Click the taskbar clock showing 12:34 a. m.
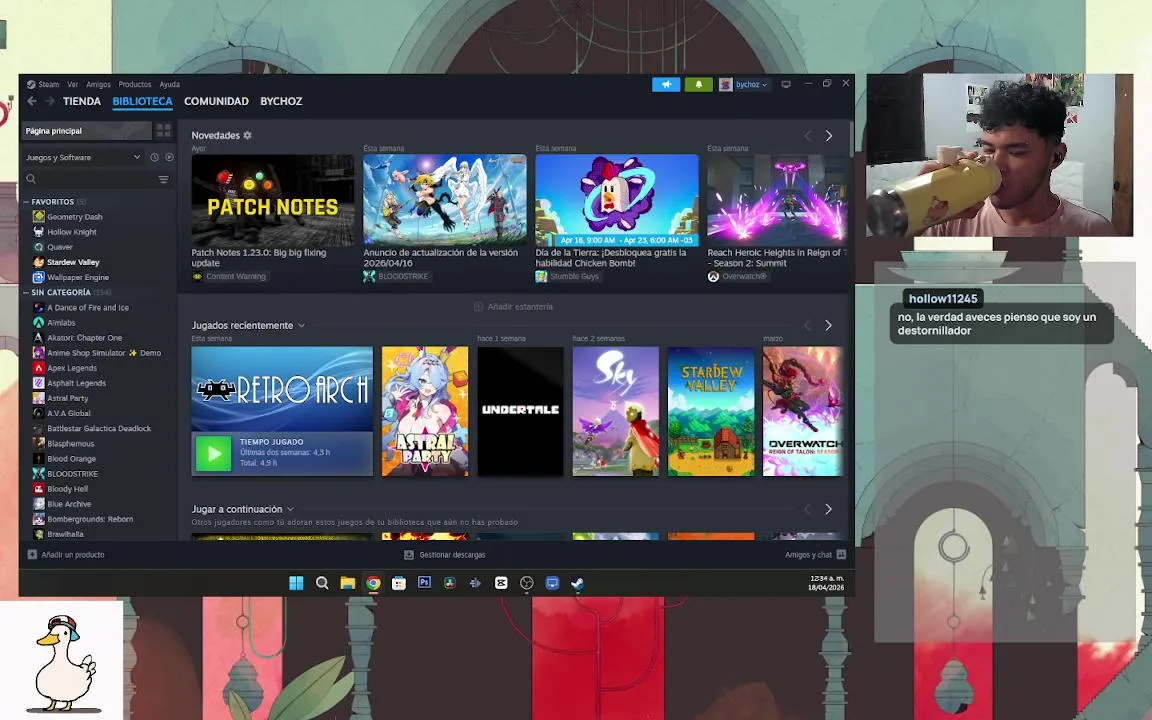This screenshot has height=720, width=1152. [x=826, y=583]
